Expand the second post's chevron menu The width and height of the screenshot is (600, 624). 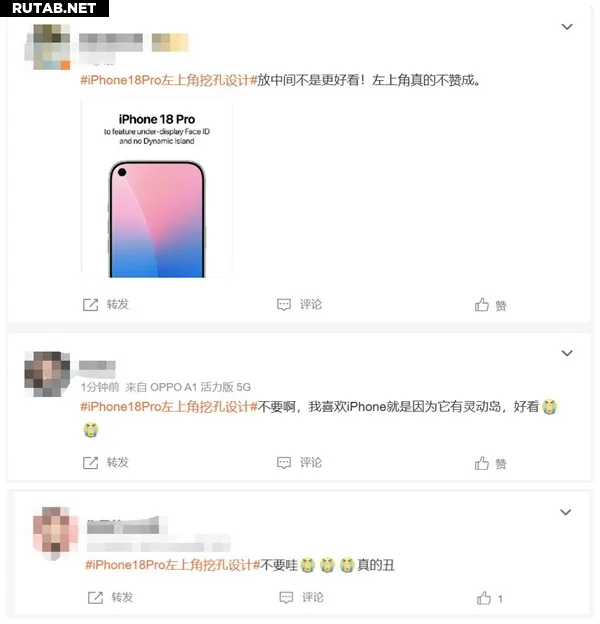pos(567,353)
